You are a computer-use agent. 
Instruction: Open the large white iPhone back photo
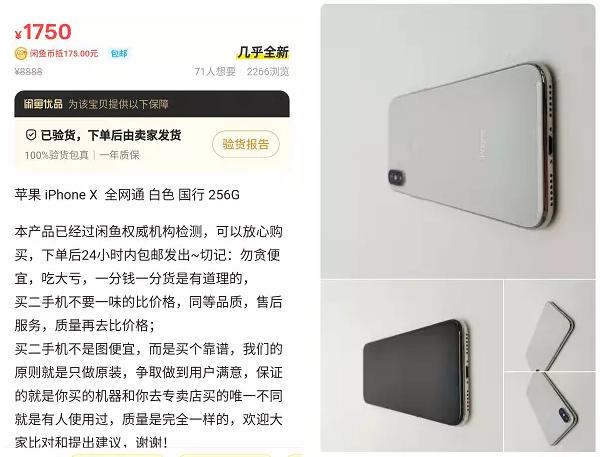[458, 141]
